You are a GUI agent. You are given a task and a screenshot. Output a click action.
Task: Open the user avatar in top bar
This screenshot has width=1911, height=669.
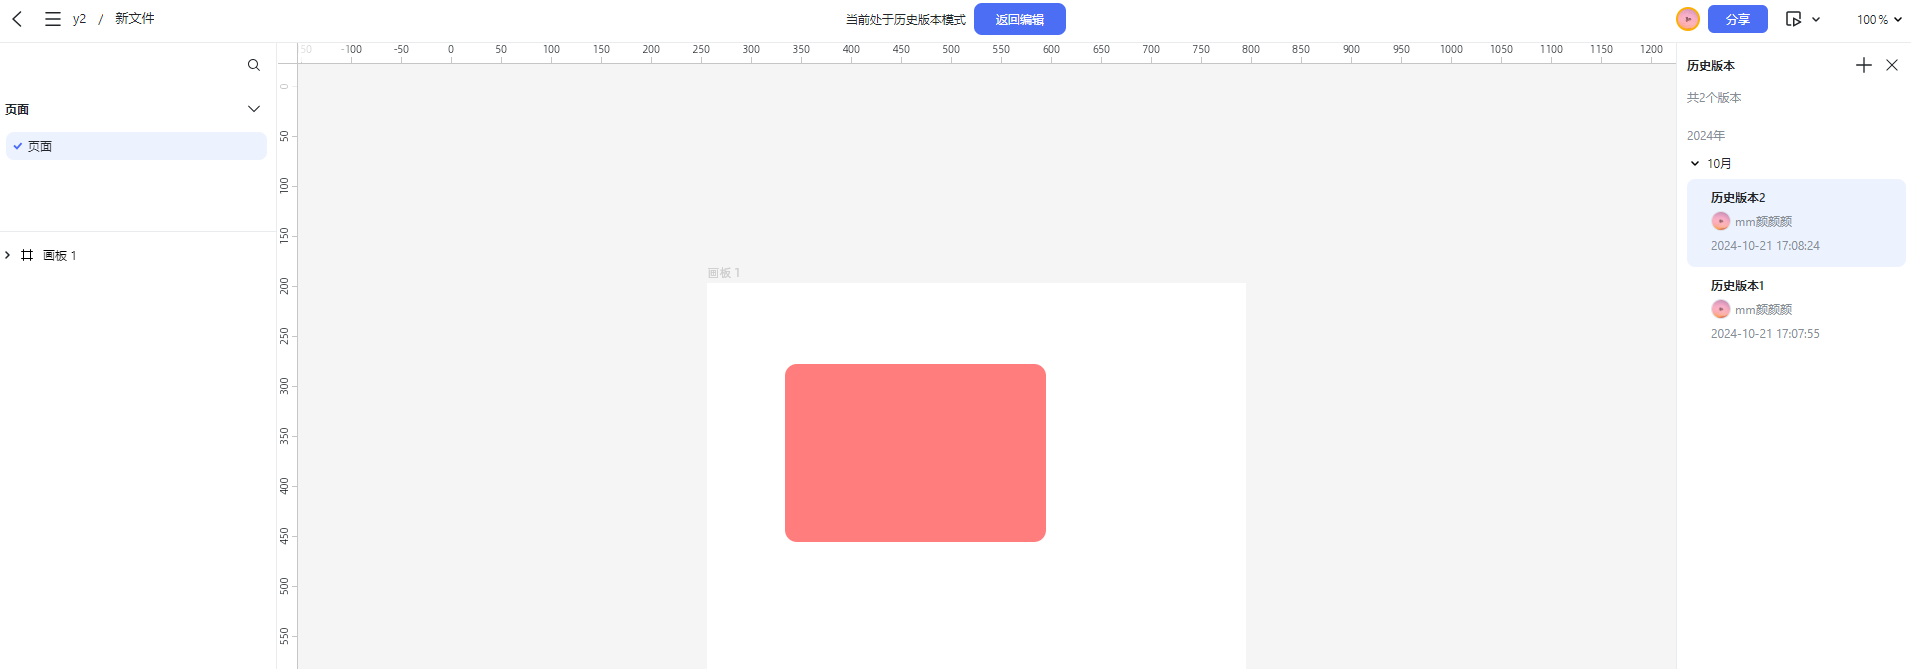1688,19
